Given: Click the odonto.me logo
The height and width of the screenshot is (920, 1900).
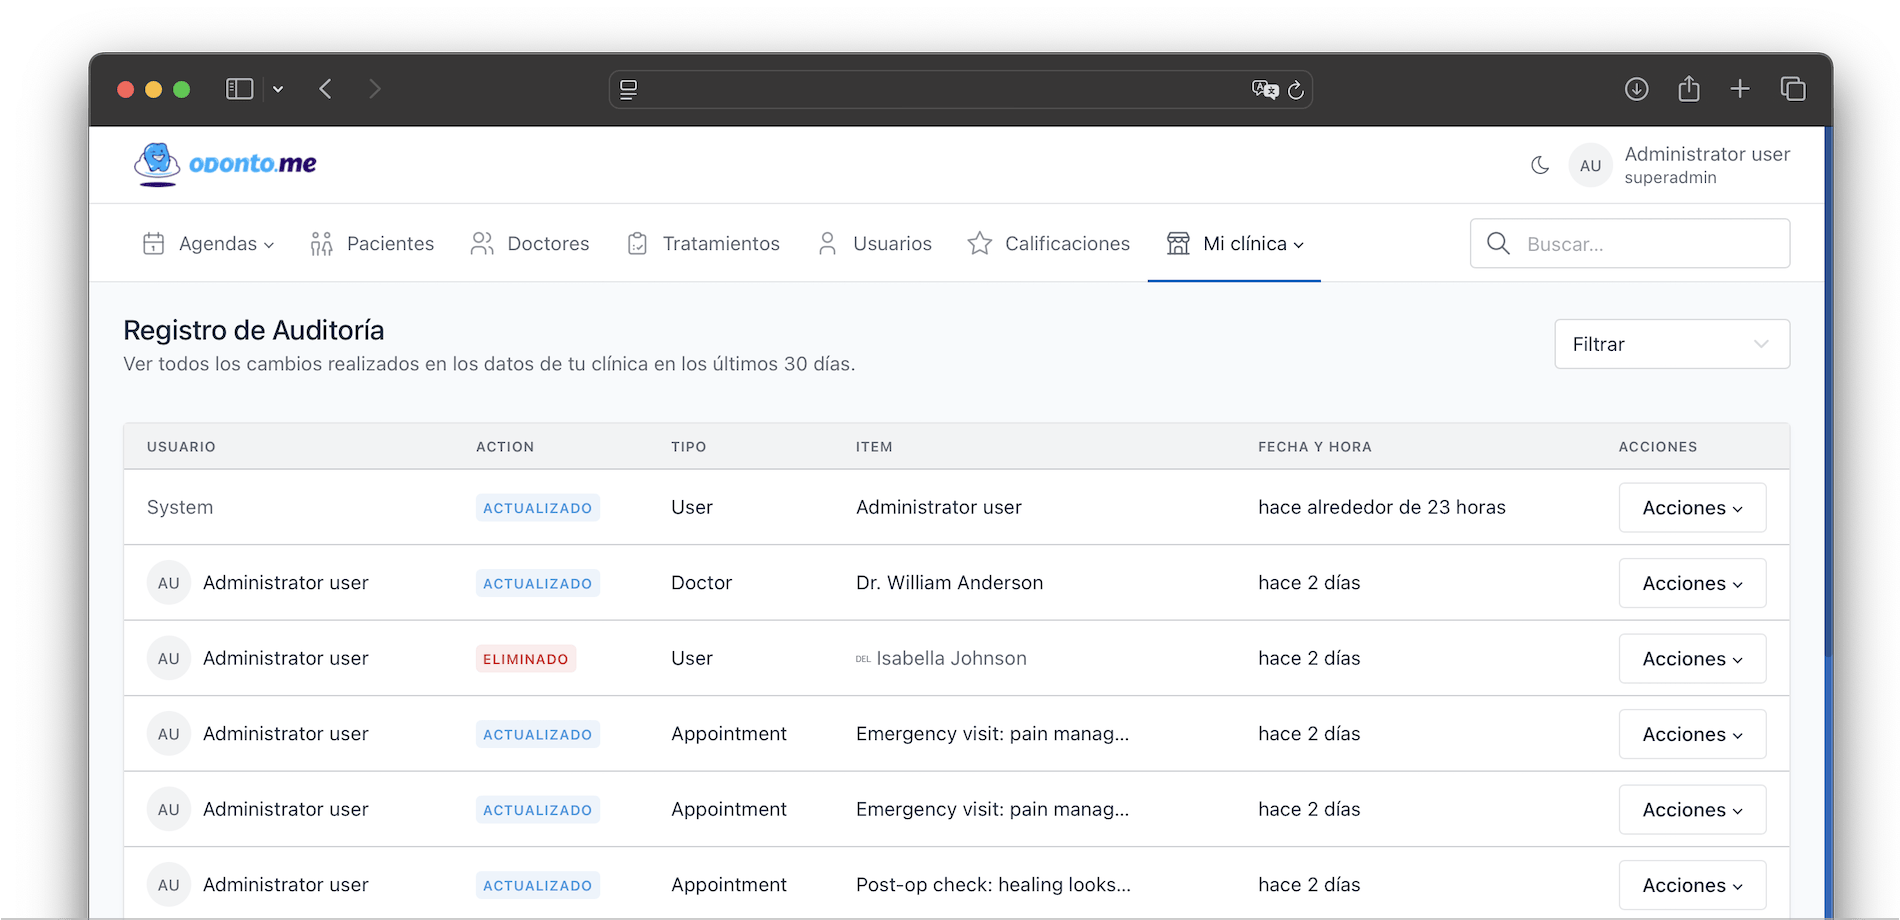Looking at the screenshot, I should pos(225,164).
